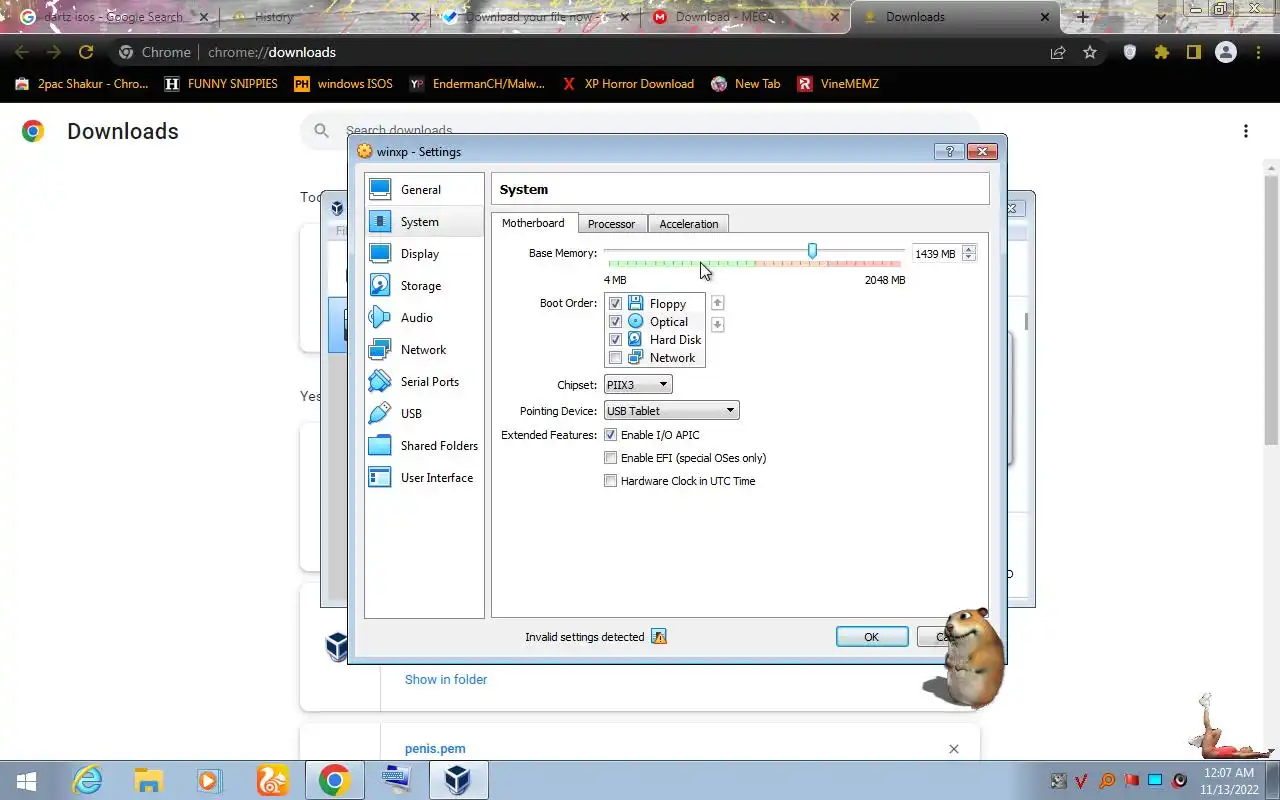Remove penis.pem from downloads list
Screen dimensions: 1280x800
pyautogui.click(x=953, y=749)
